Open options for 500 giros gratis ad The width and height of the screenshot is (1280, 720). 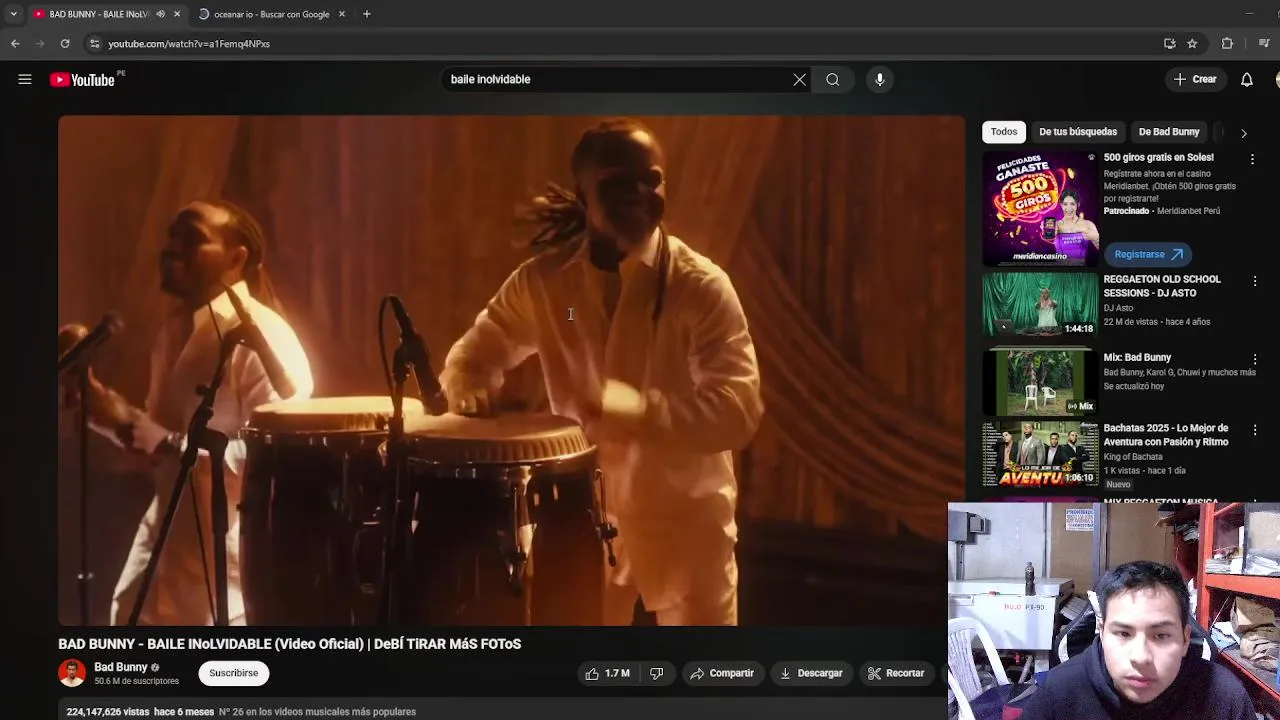point(1252,159)
